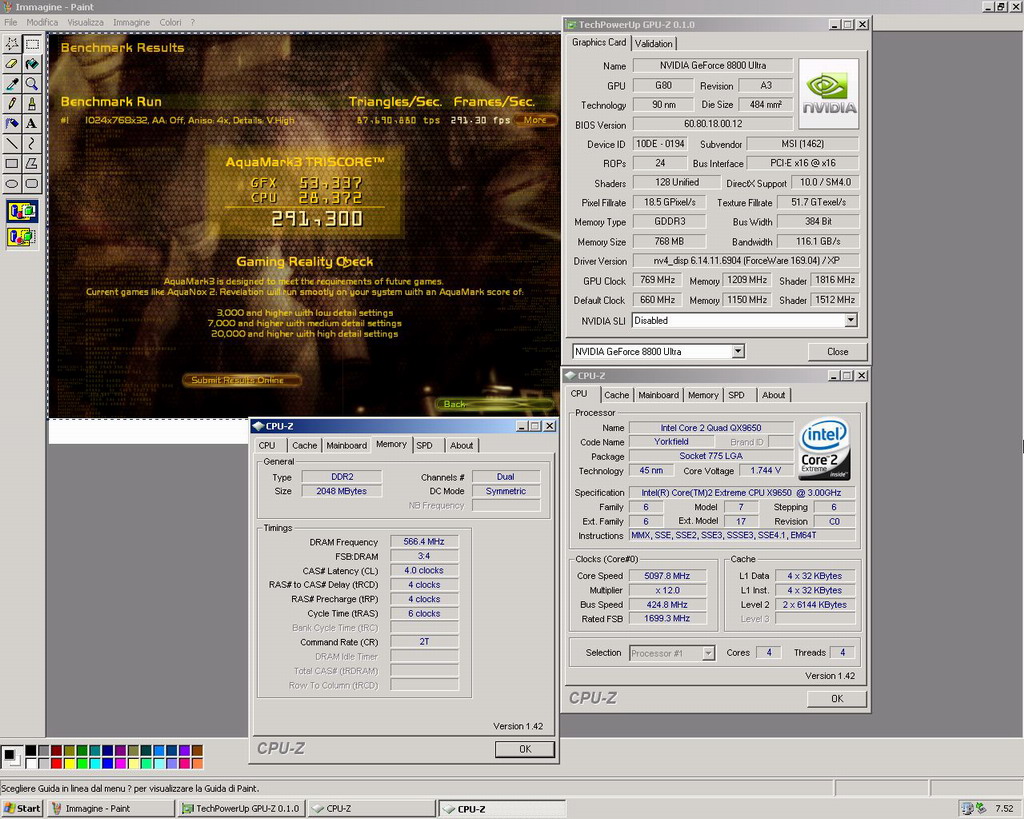
Task: Click OK in the CPU-Z Memory window
Action: click(x=525, y=749)
